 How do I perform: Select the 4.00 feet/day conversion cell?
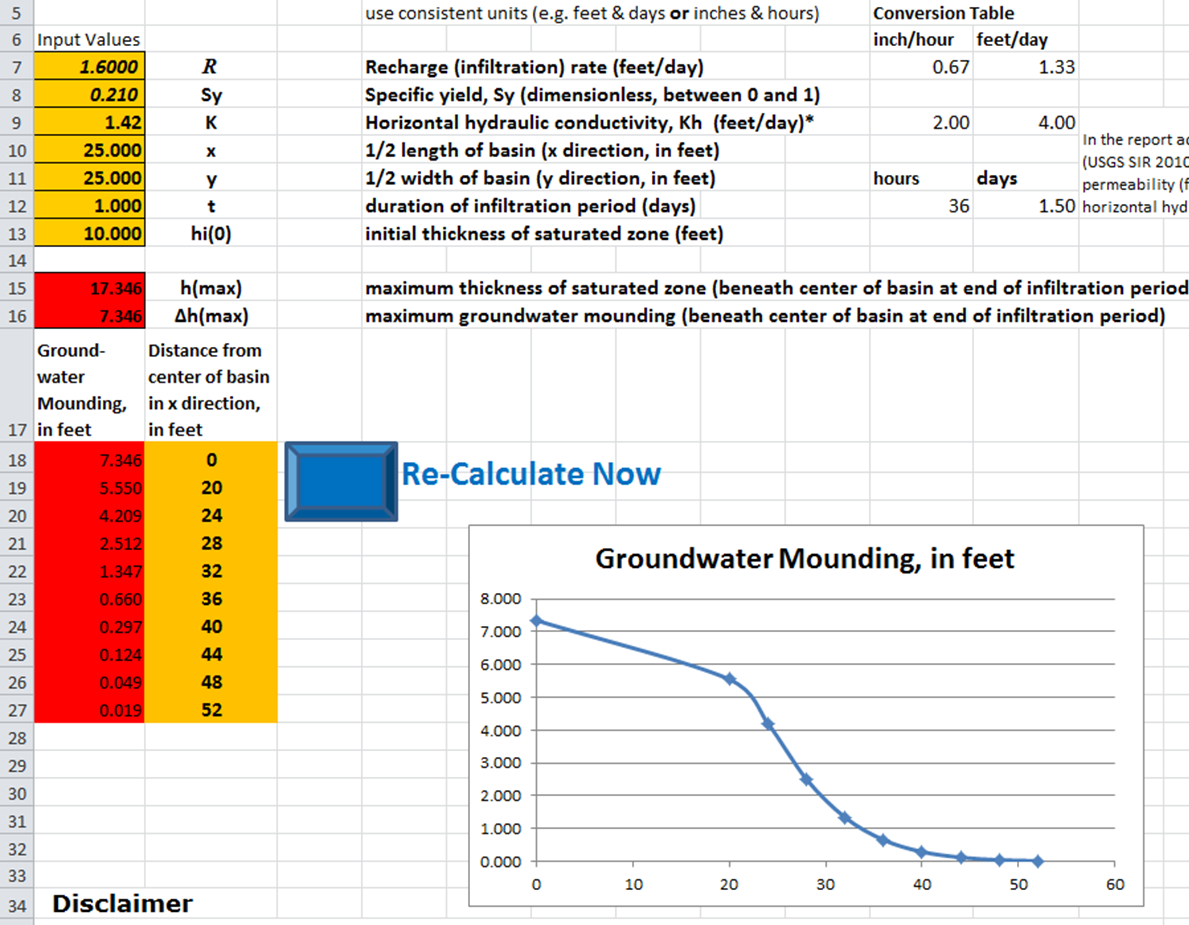[x=1026, y=123]
